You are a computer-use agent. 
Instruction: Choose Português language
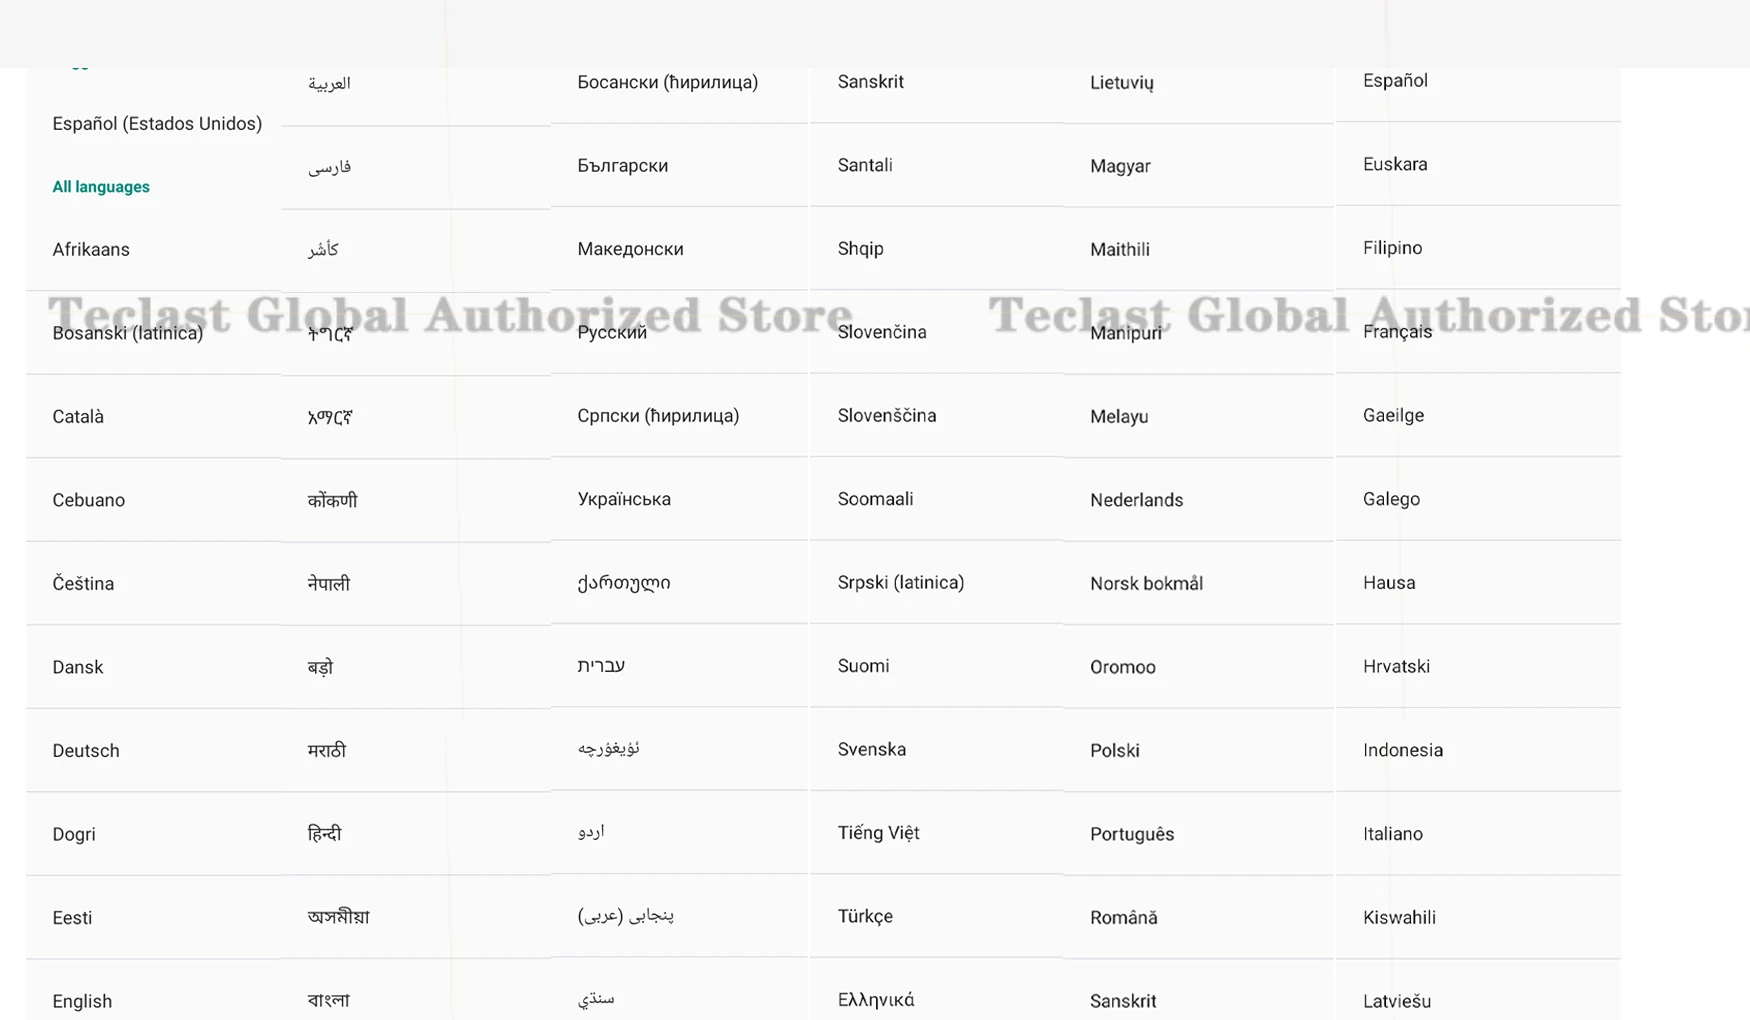click(x=1132, y=834)
